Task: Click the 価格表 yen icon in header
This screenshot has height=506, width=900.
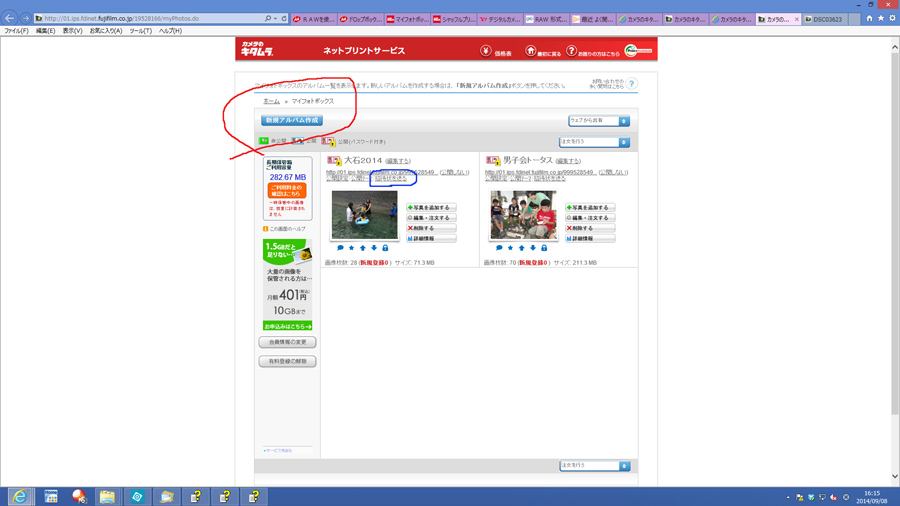Action: point(486,50)
